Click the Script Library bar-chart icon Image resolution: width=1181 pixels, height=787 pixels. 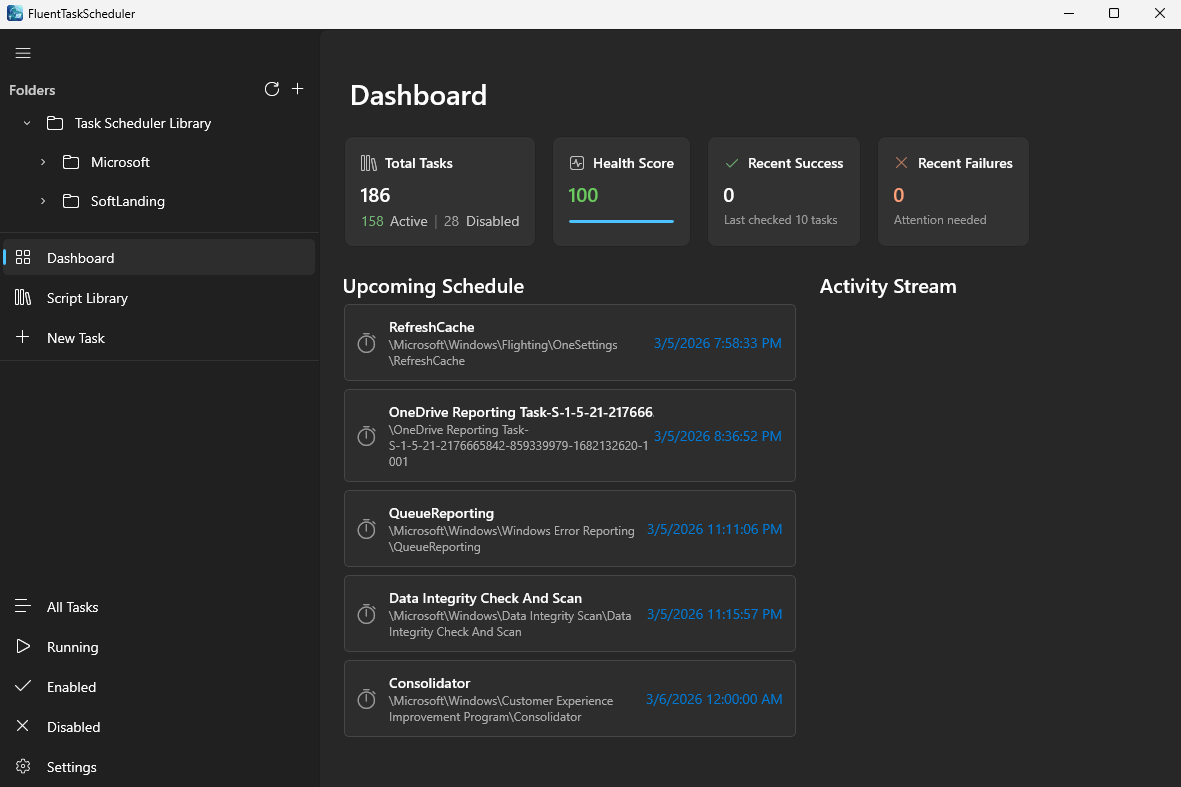pos(23,298)
